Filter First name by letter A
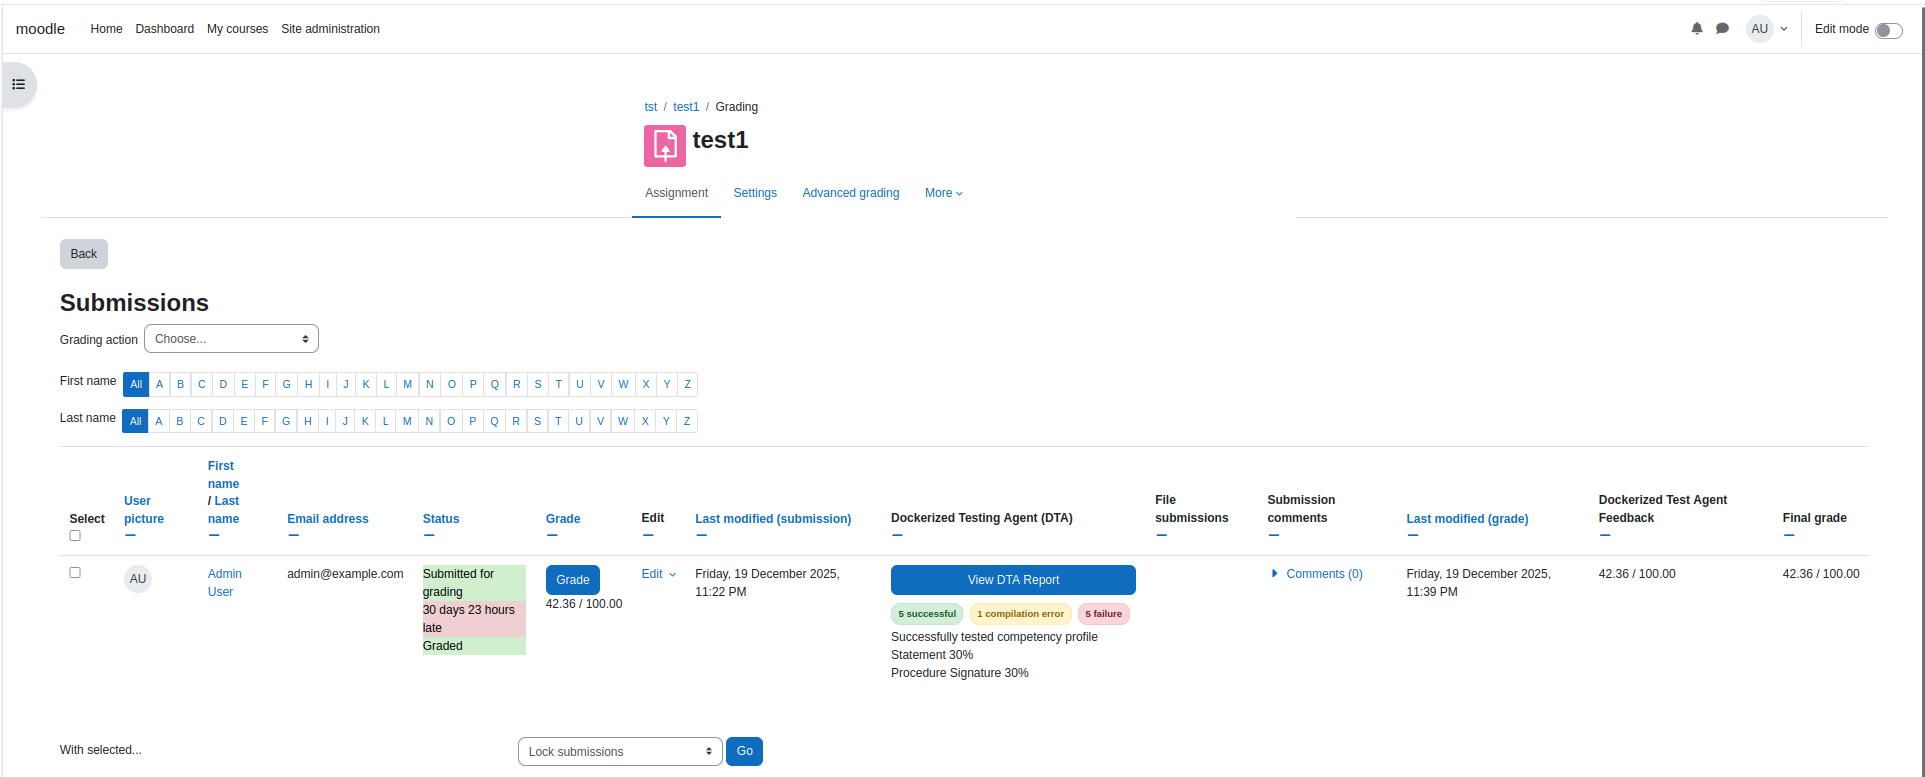The image size is (1925, 777). 159,384
